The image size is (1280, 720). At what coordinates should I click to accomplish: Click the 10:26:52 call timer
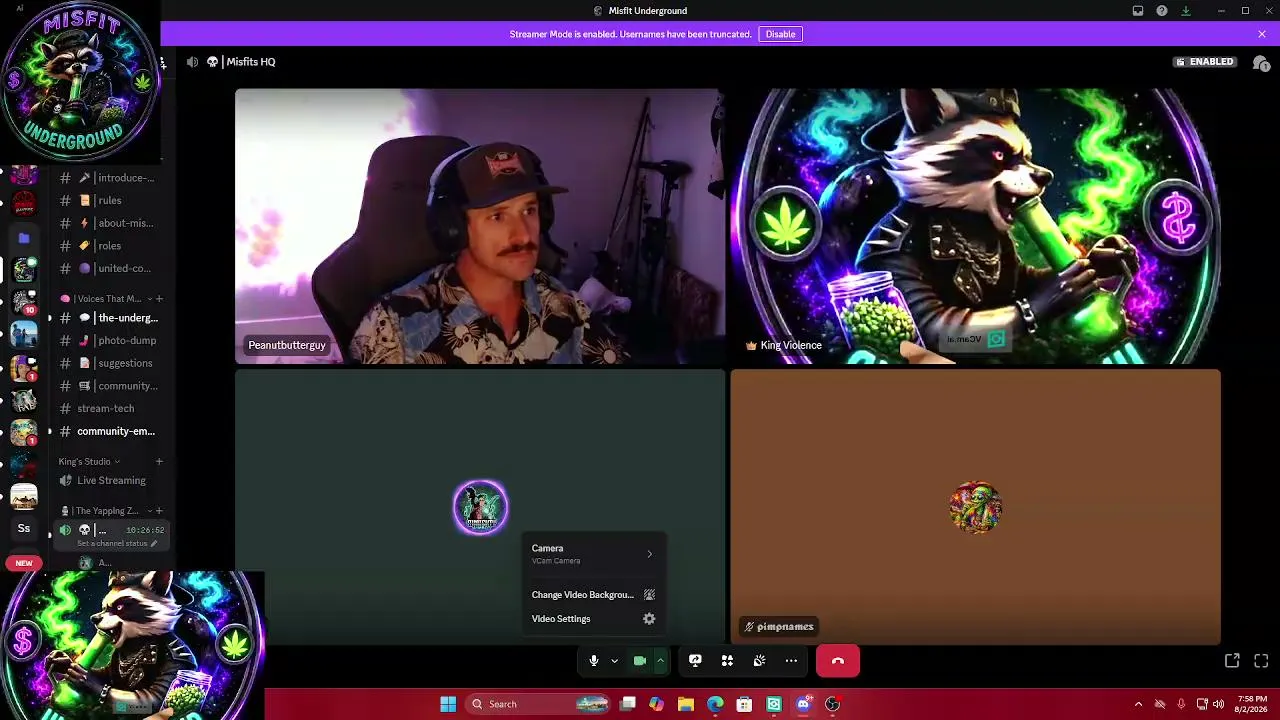tap(145, 530)
